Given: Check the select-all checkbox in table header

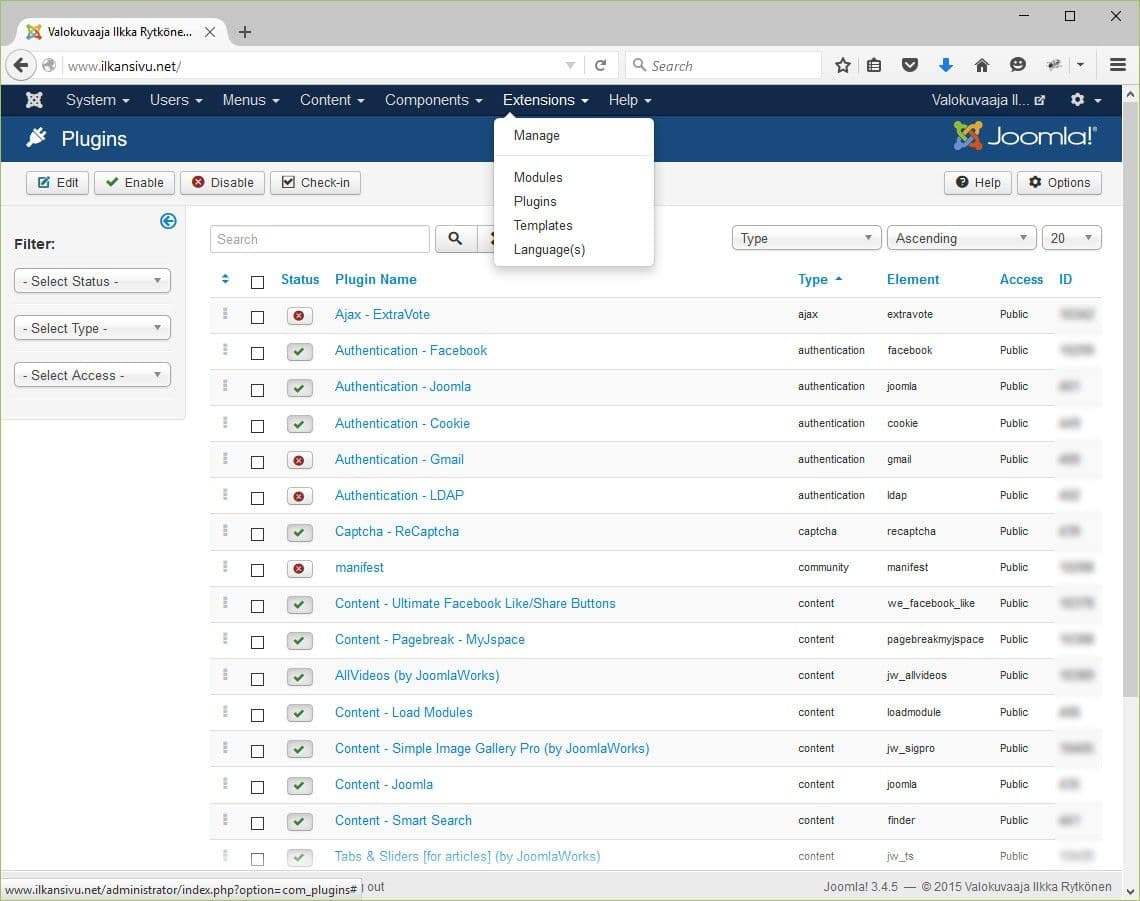Looking at the screenshot, I should point(257,282).
